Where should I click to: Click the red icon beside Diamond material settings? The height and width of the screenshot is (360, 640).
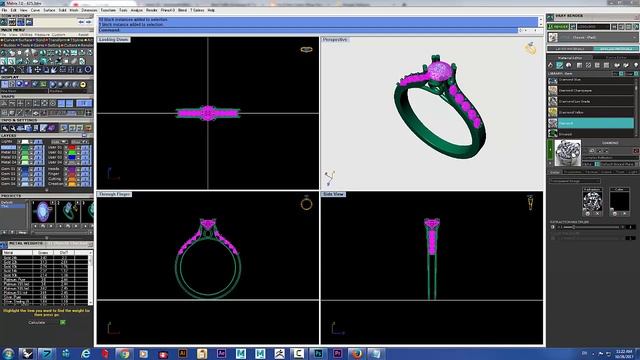click(636, 151)
